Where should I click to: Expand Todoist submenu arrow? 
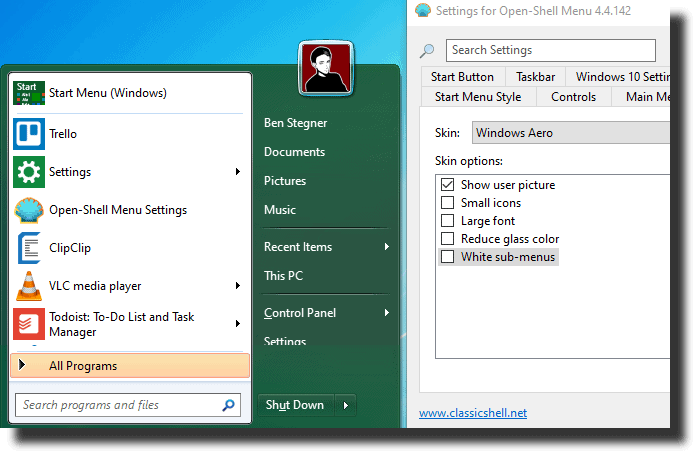coord(238,324)
